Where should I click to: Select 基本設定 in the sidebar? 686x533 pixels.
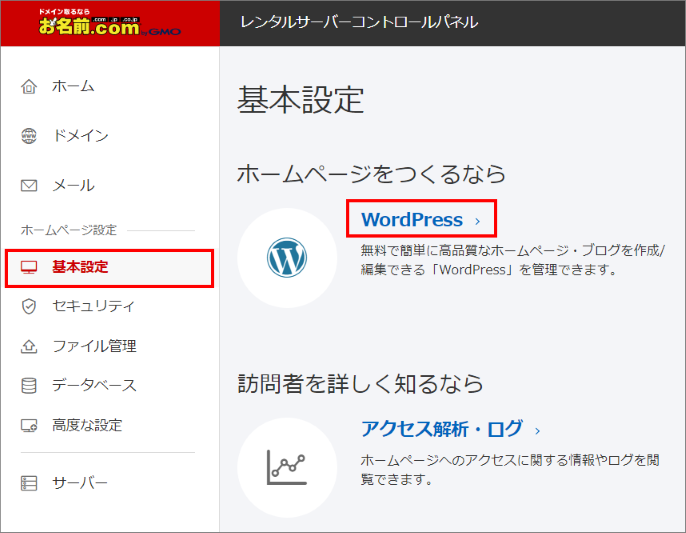109,268
